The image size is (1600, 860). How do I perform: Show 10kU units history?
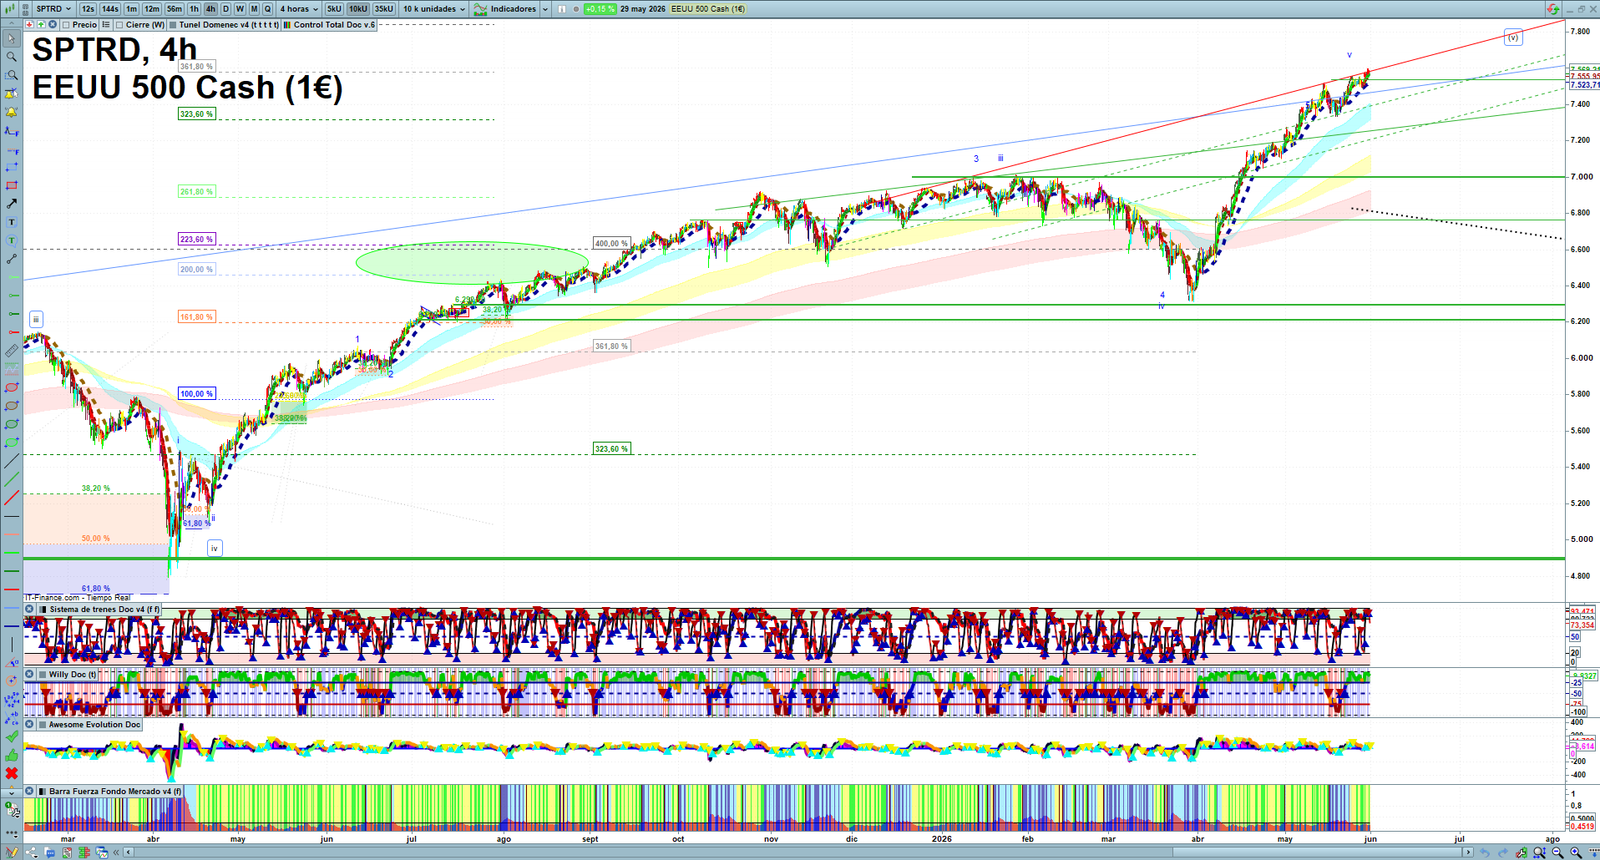coord(358,8)
